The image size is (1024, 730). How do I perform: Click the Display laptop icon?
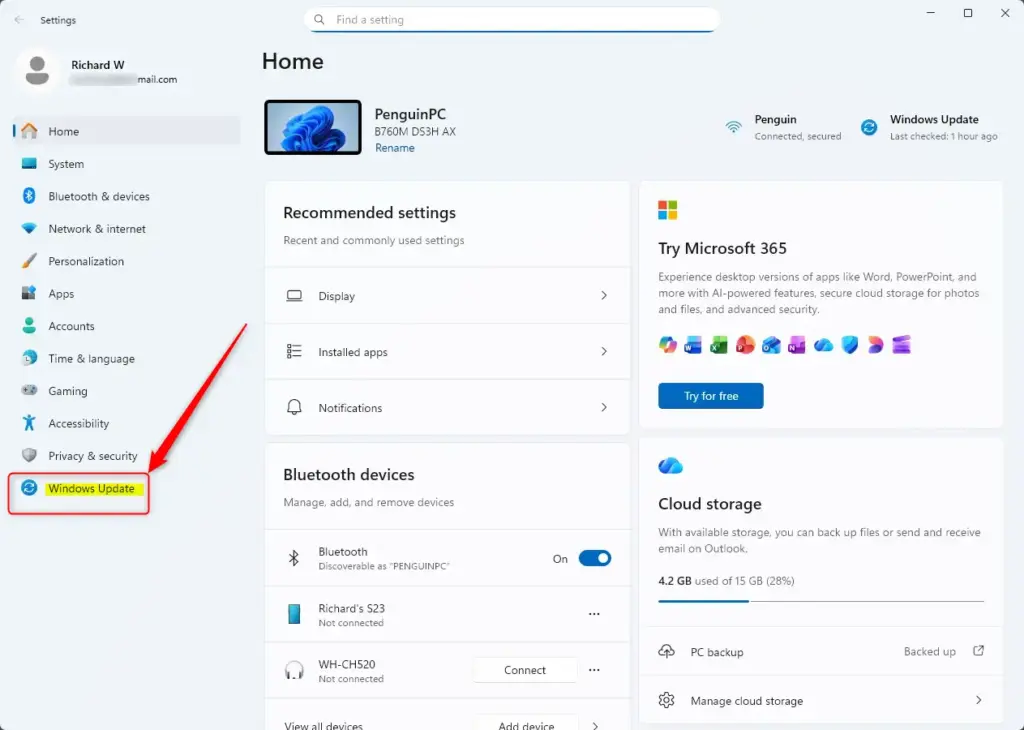[x=295, y=296]
